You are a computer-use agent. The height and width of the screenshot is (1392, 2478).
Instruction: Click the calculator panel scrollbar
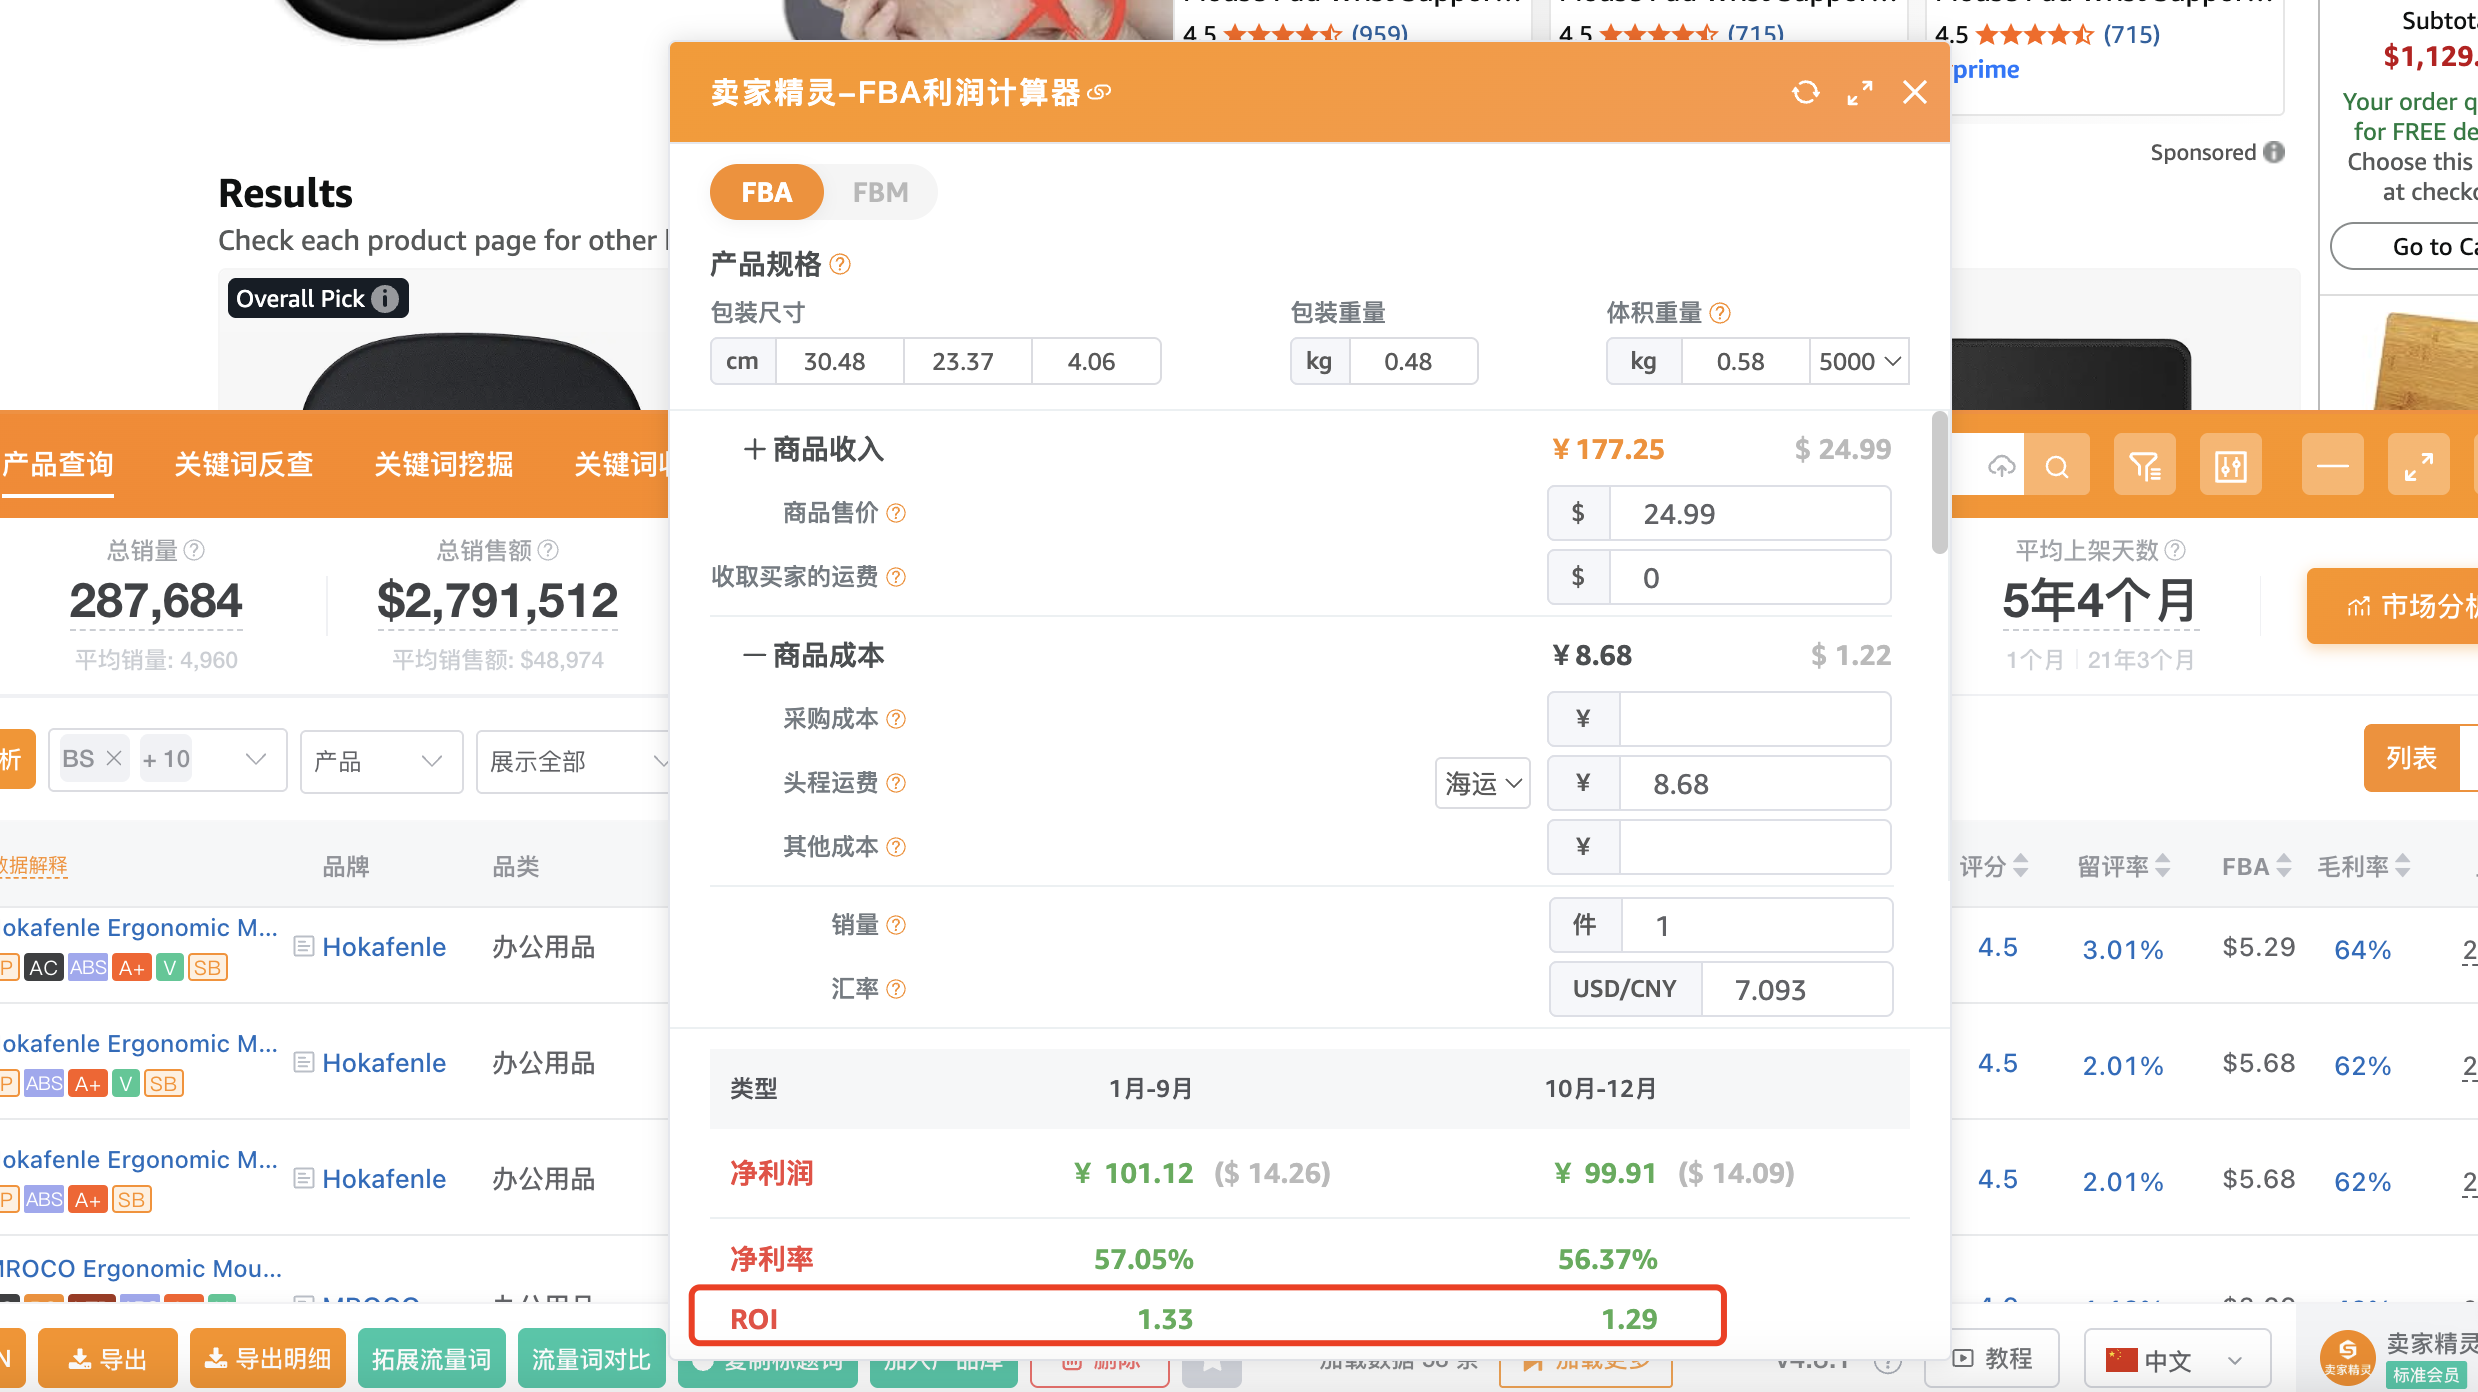pyautogui.click(x=1940, y=482)
